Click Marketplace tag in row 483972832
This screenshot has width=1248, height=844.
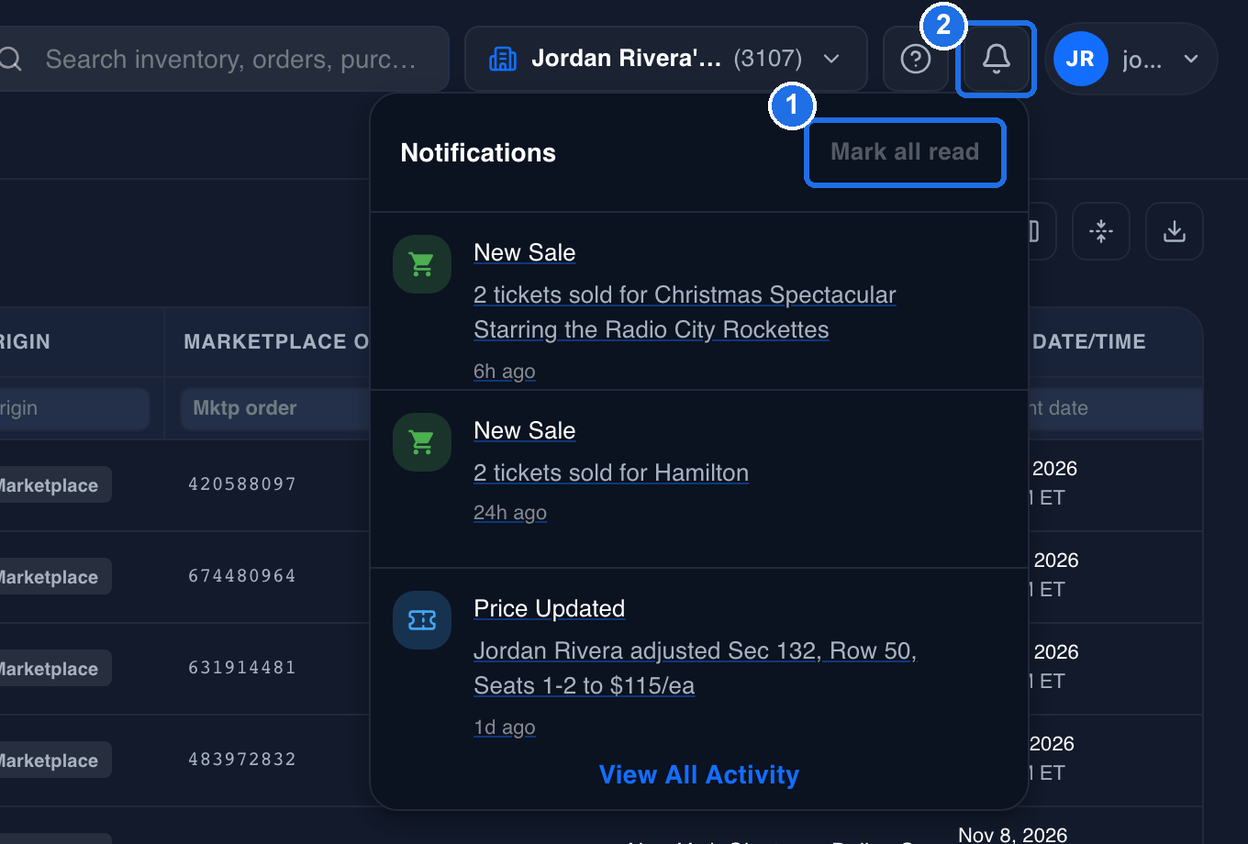[55, 760]
